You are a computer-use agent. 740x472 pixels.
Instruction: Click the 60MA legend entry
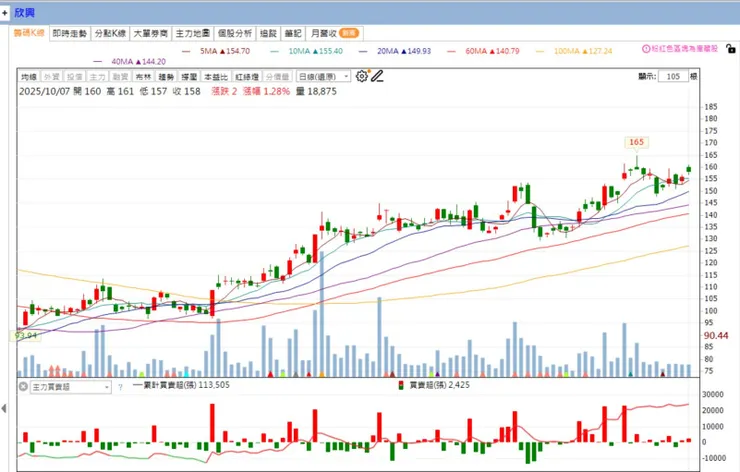point(484,51)
